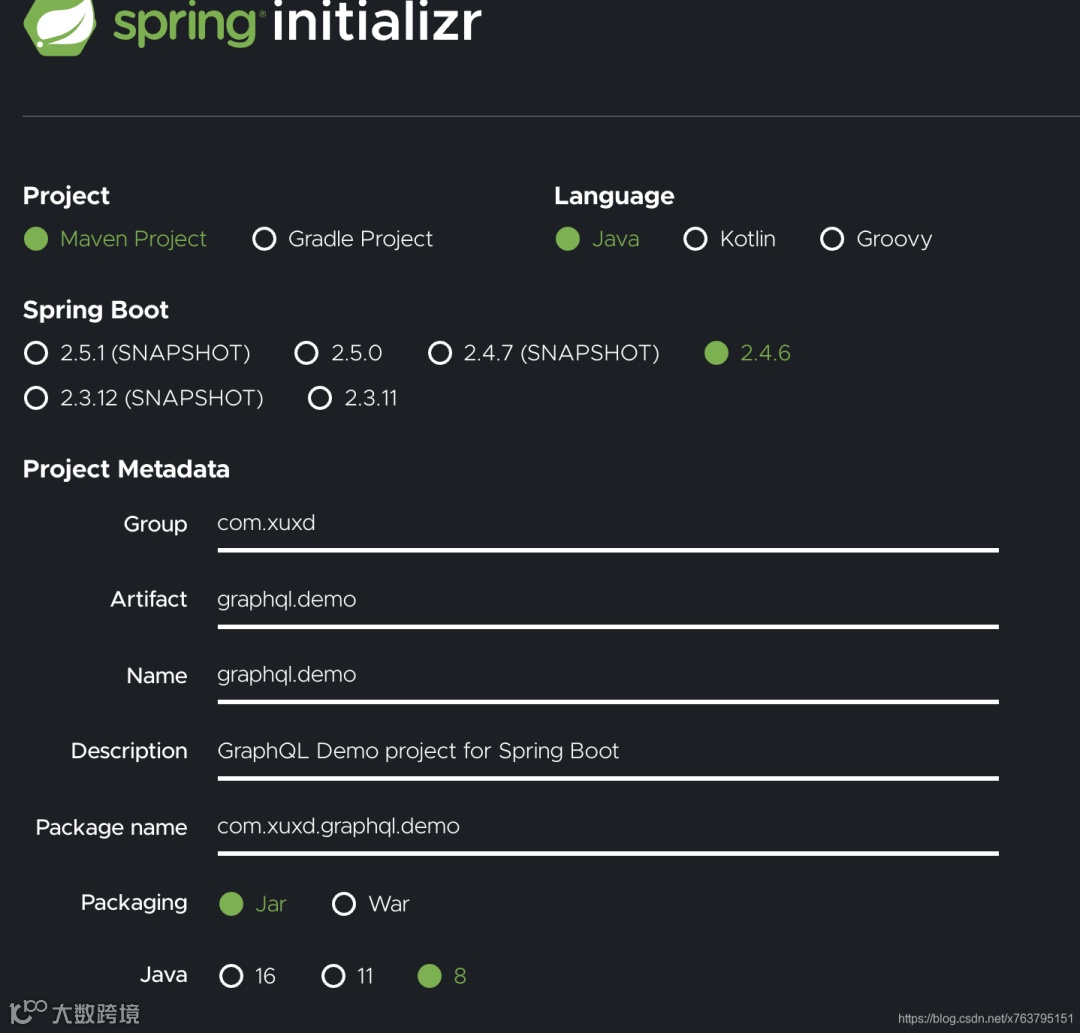
Task: Pick Spring Boot 2.5.1 (SNAPSHOT) version
Action: pyautogui.click(x=36, y=353)
